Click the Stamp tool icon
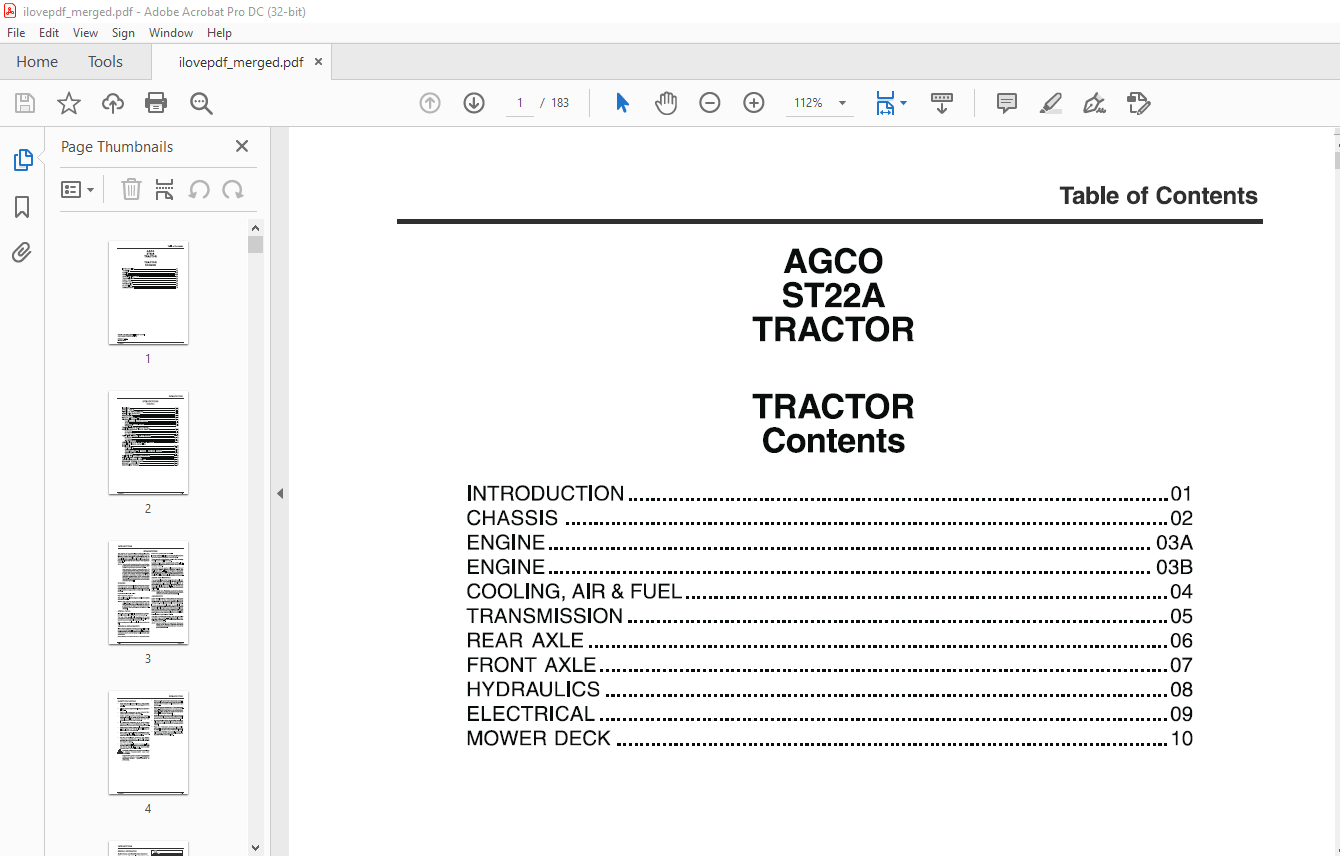This screenshot has width=1340, height=856. (x=1138, y=103)
